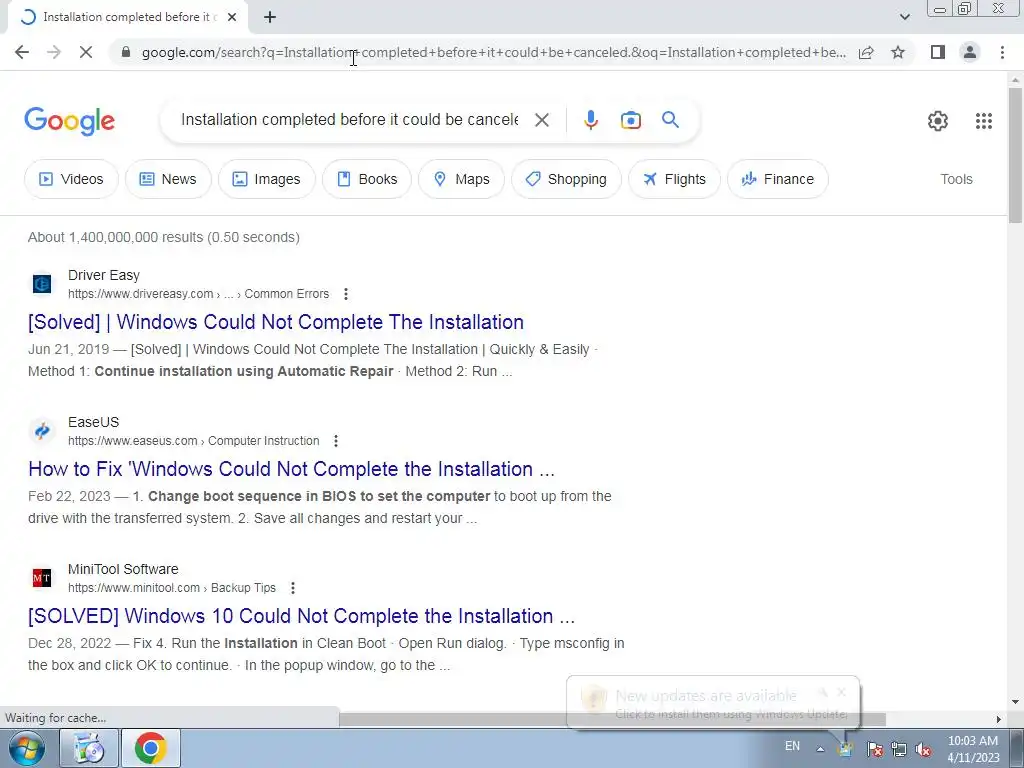Filter results by Videos
Viewport: 1024px width, 768px height.
tap(71, 179)
